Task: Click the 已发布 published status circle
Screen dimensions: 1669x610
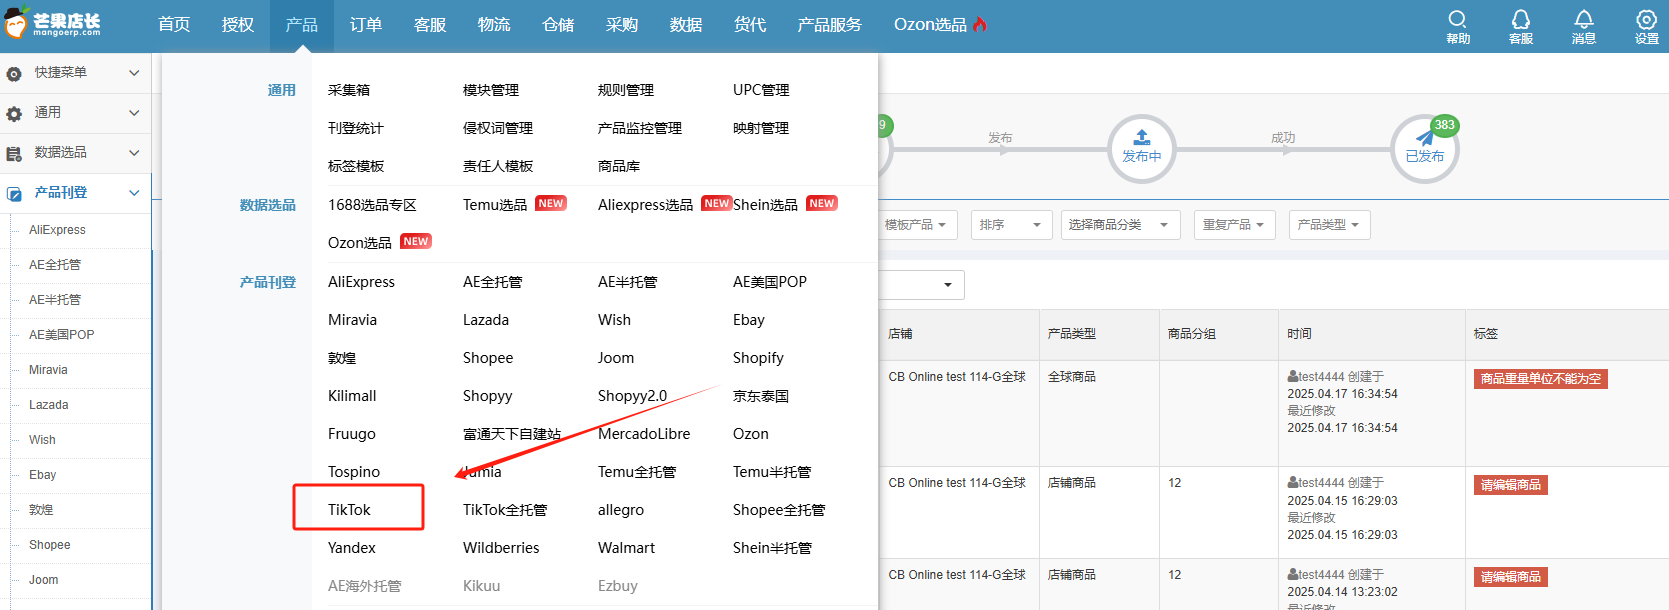Action: coord(1424,149)
